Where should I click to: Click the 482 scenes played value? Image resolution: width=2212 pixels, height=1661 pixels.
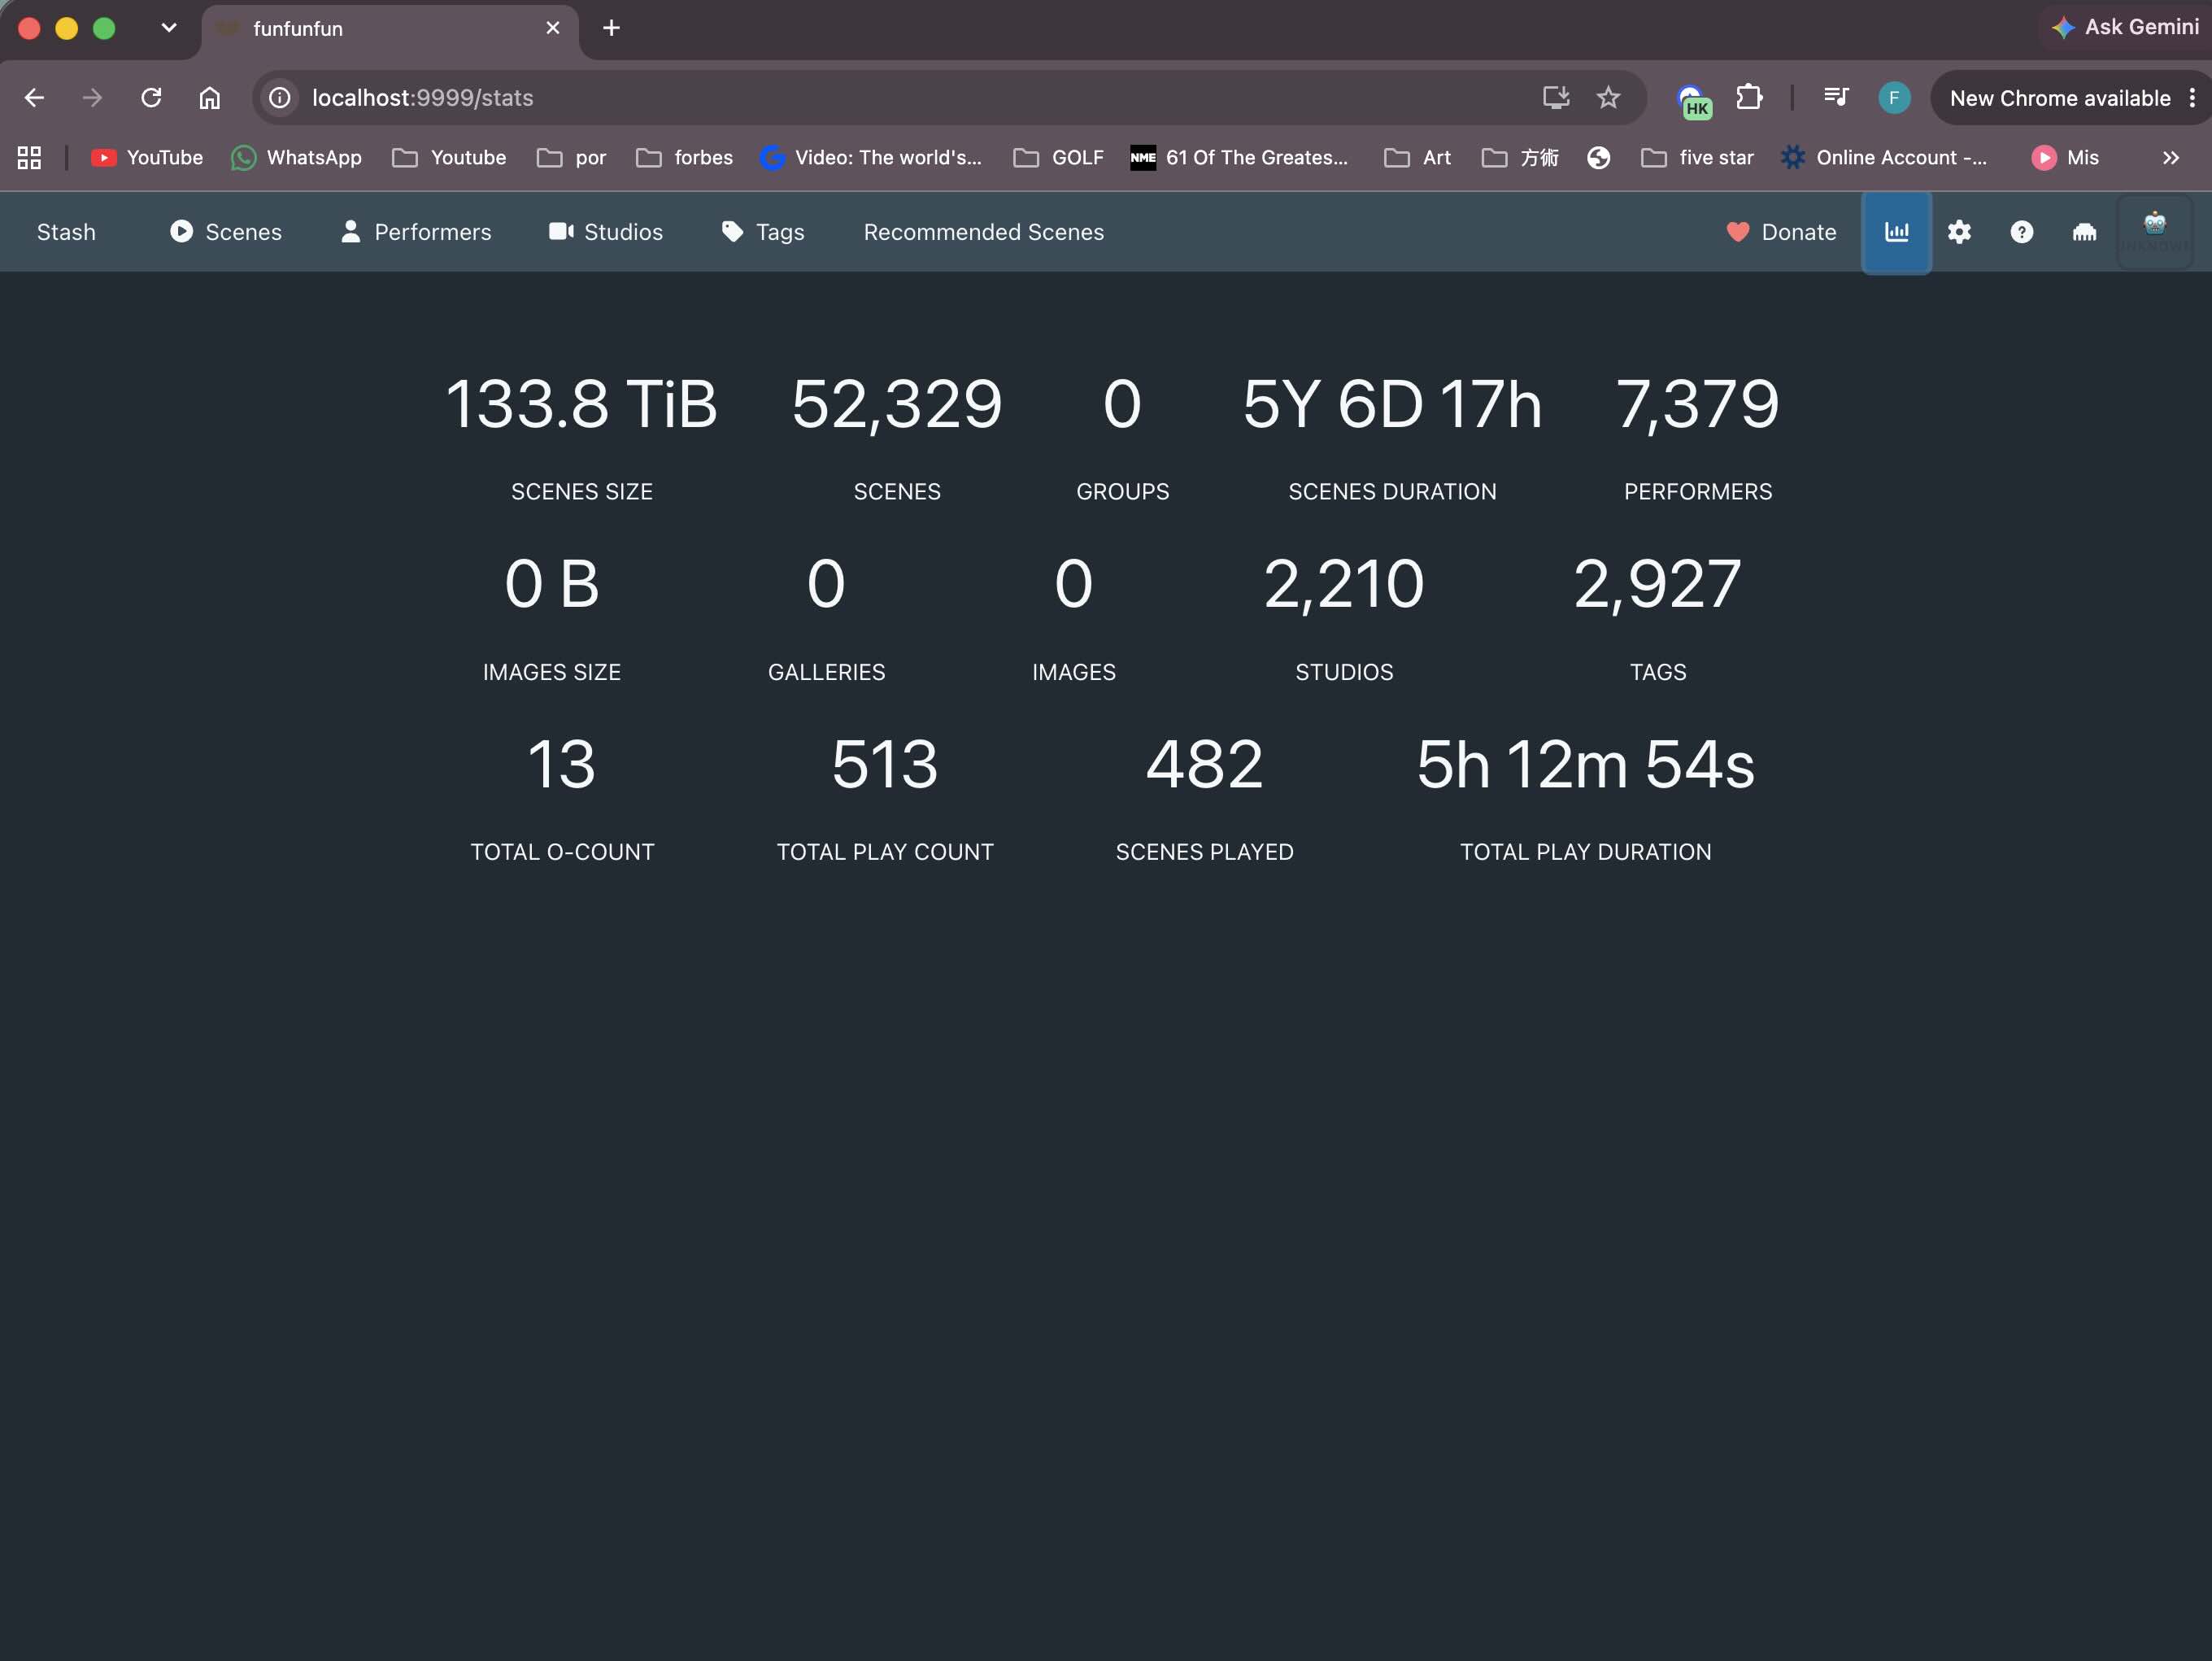coord(1204,765)
